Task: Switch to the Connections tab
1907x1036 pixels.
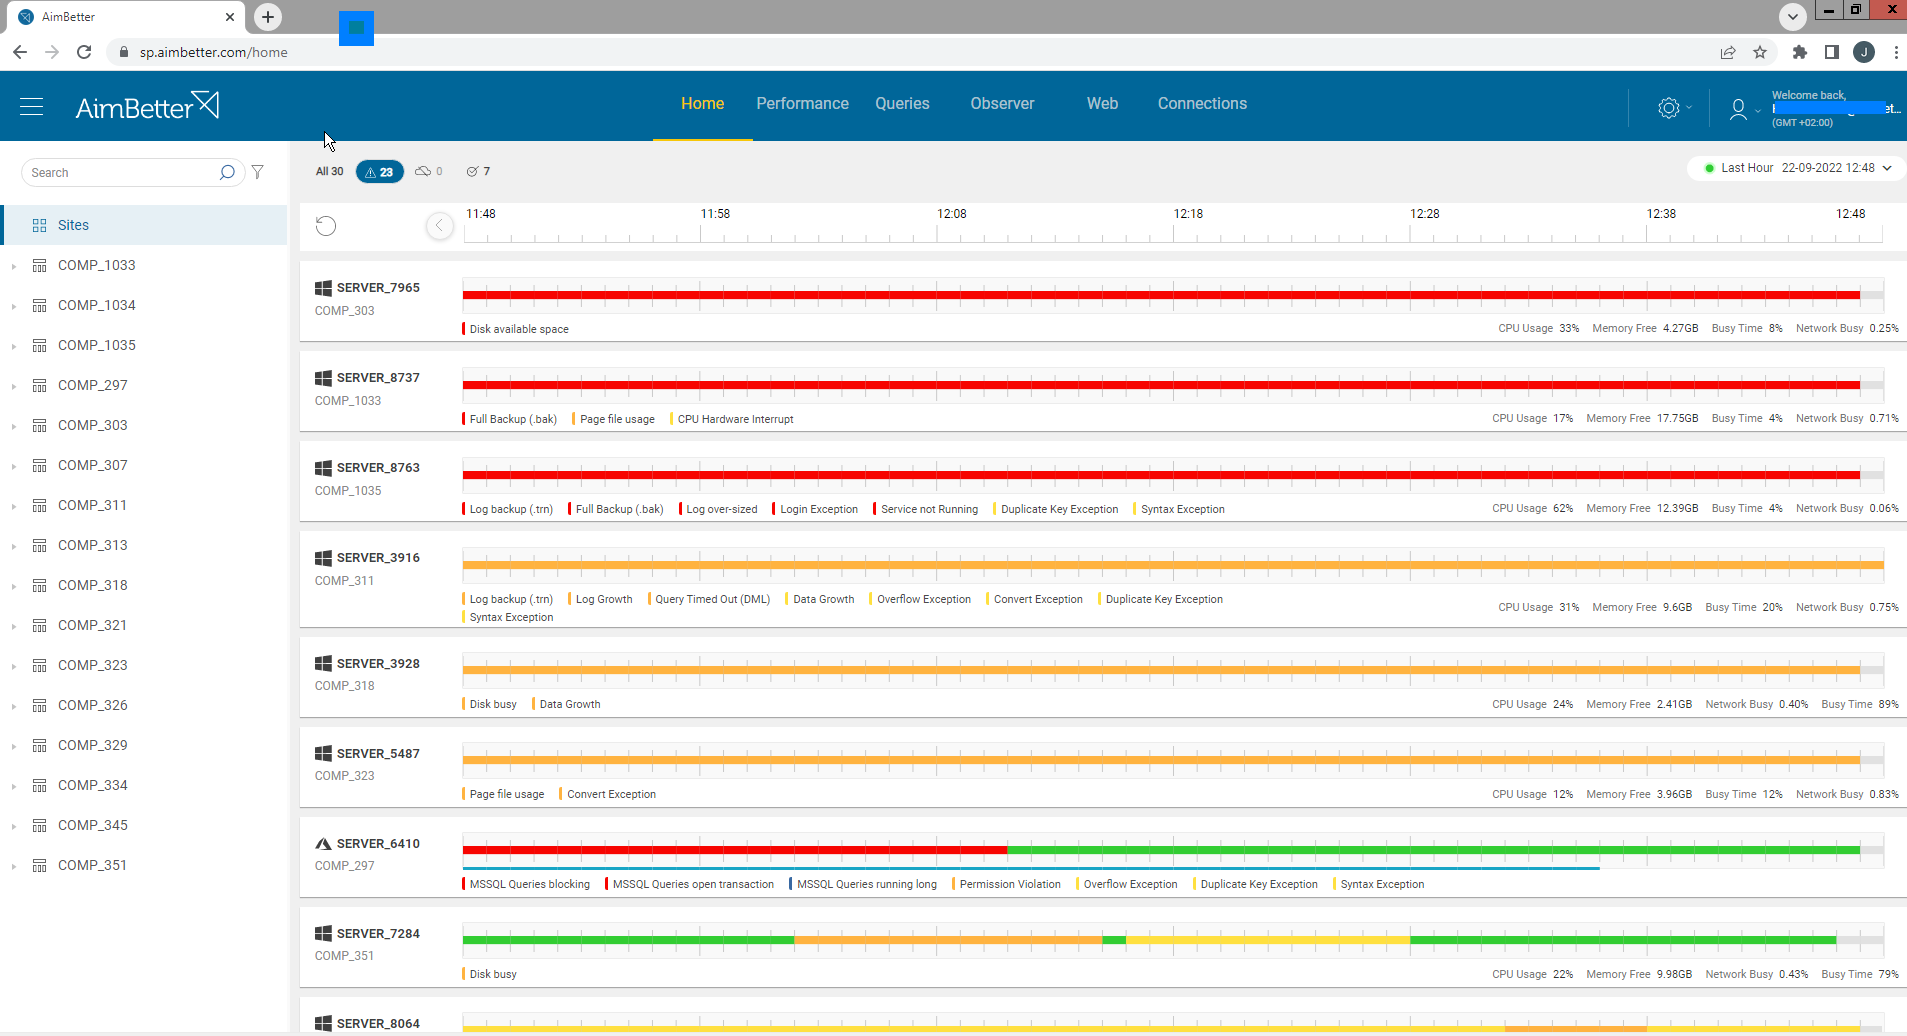Action: (1202, 104)
